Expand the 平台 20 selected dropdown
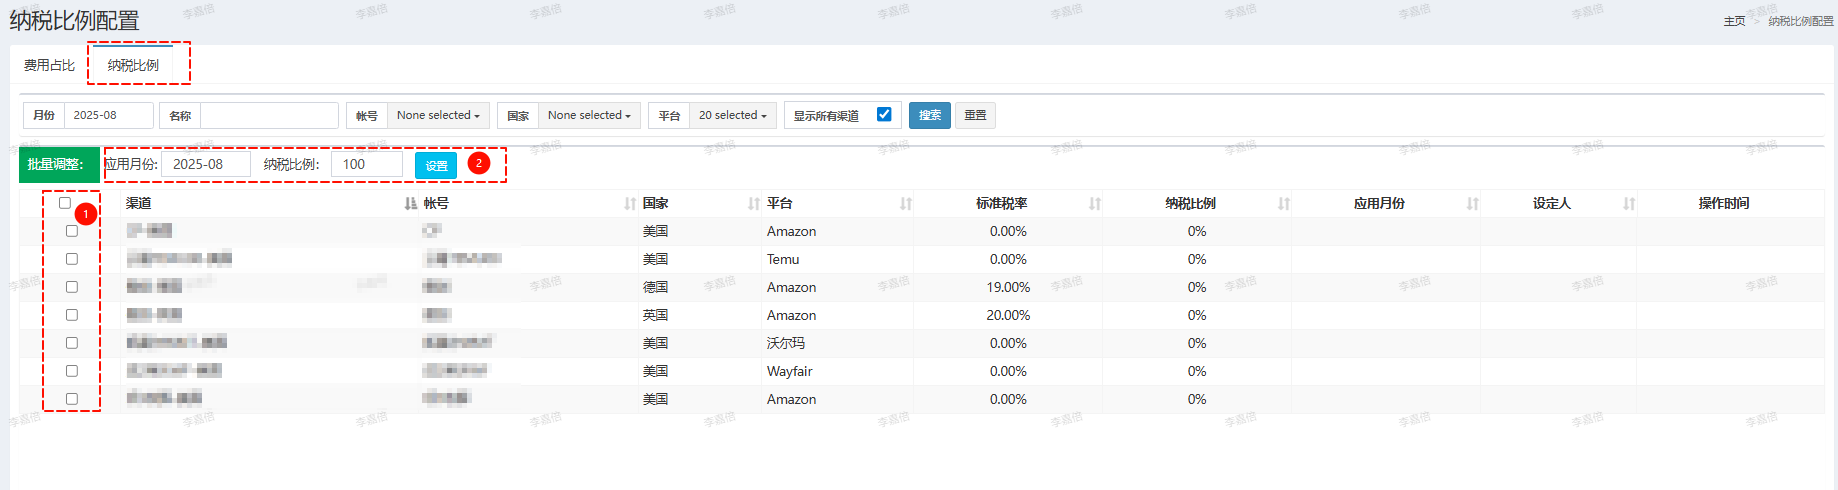This screenshot has width=1838, height=490. [733, 115]
